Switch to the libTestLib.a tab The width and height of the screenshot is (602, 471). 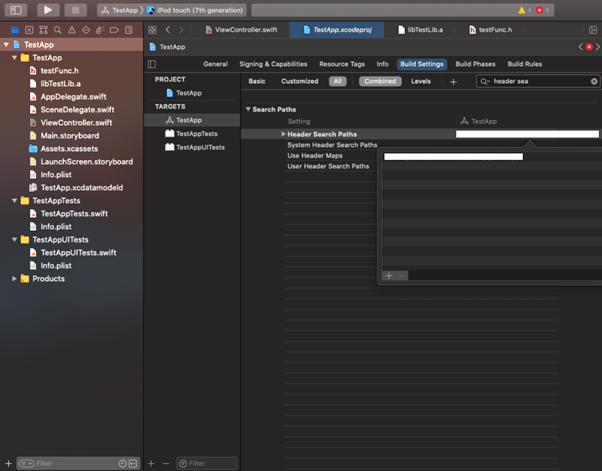420,30
